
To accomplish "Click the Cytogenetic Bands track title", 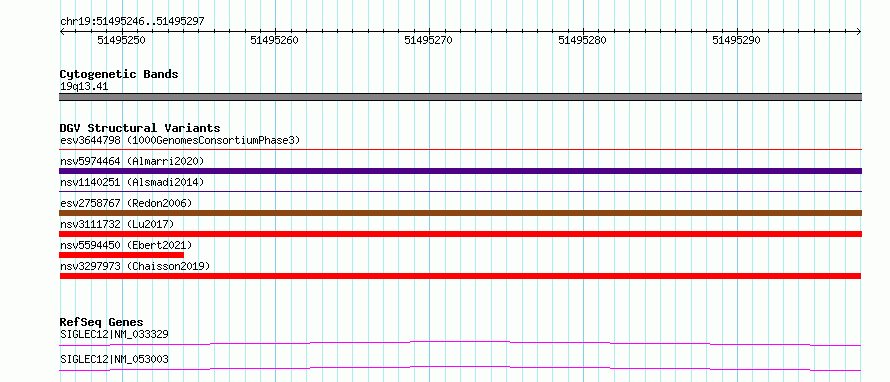I will (x=119, y=74).
